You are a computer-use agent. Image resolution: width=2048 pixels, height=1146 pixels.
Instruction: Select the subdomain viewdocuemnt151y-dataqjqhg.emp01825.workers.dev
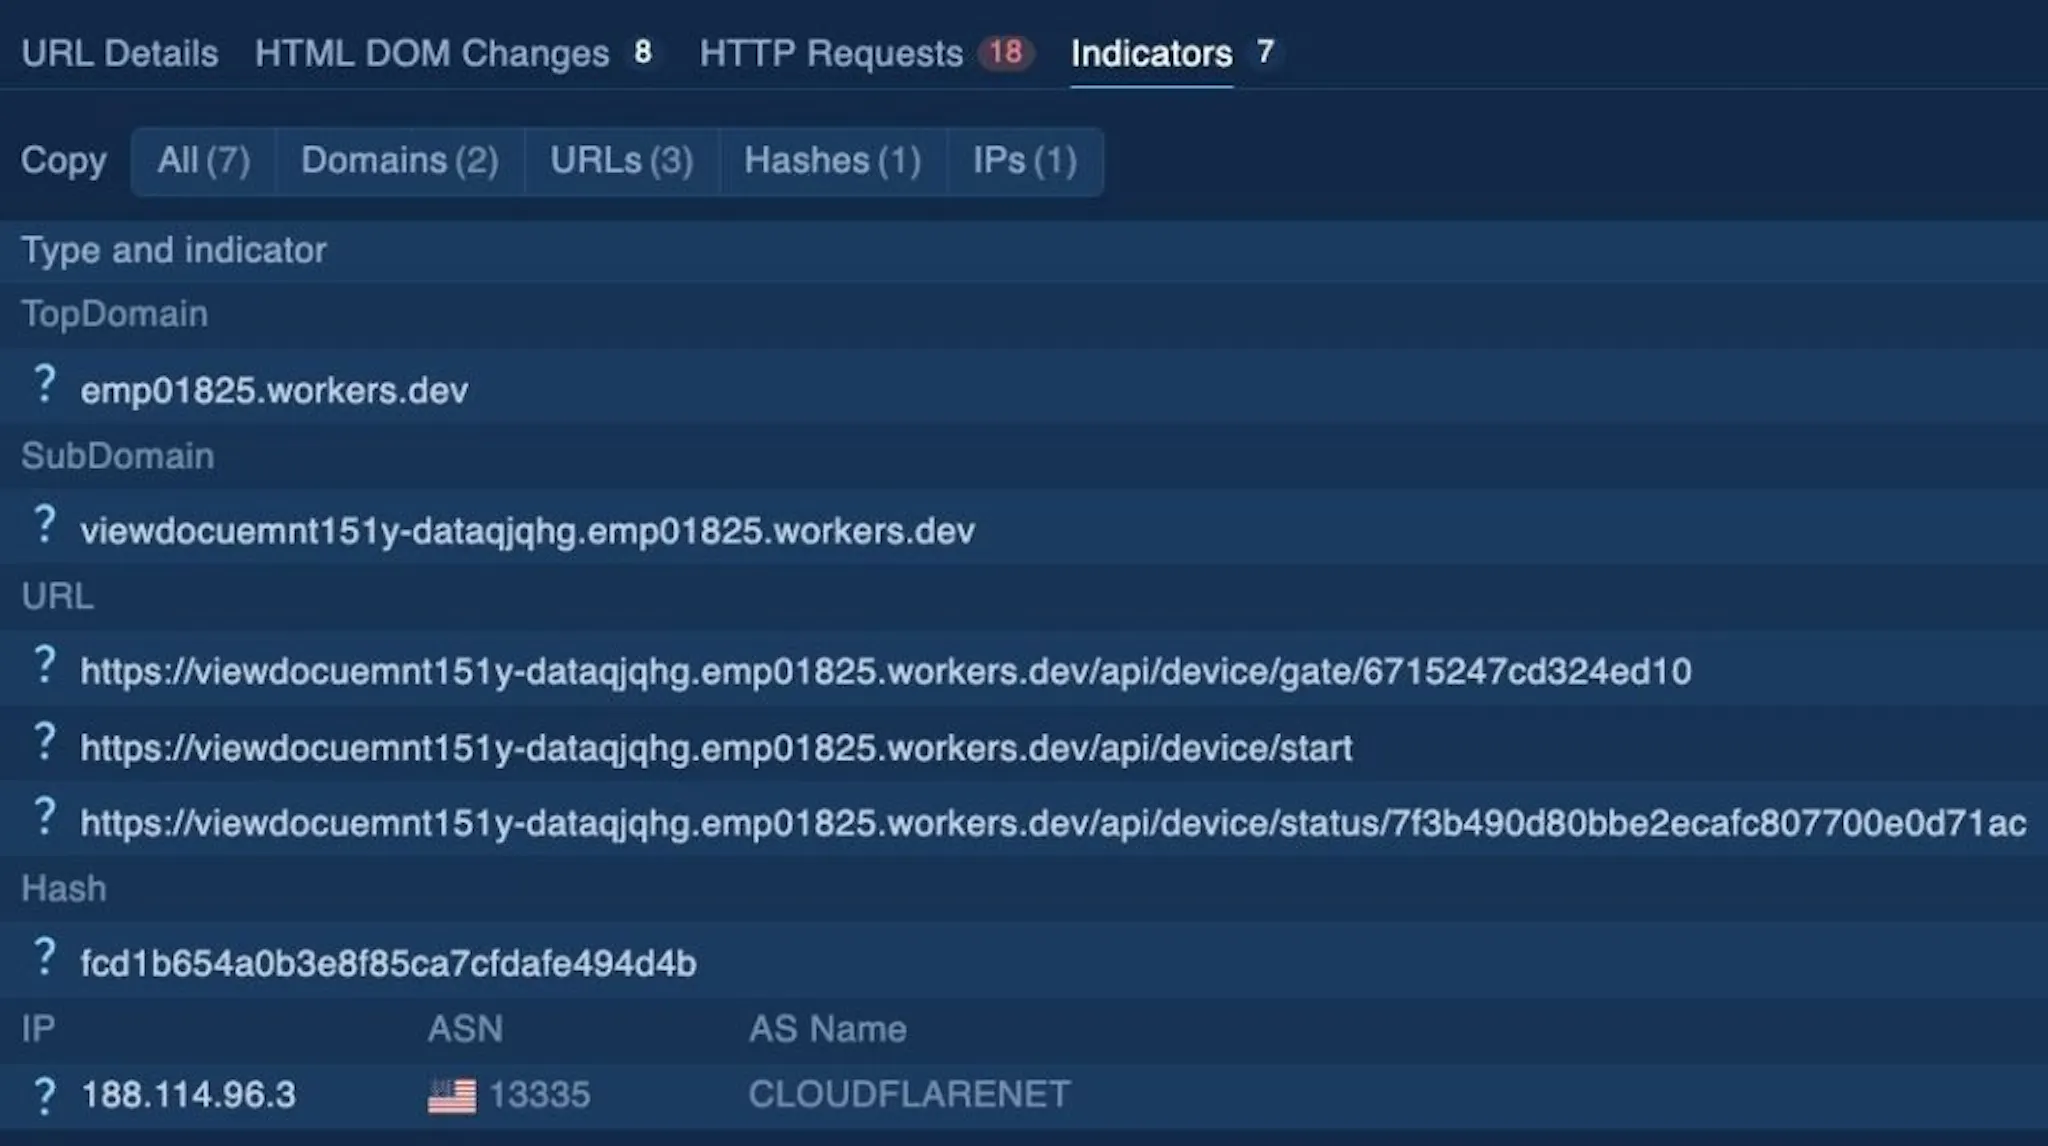(527, 530)
